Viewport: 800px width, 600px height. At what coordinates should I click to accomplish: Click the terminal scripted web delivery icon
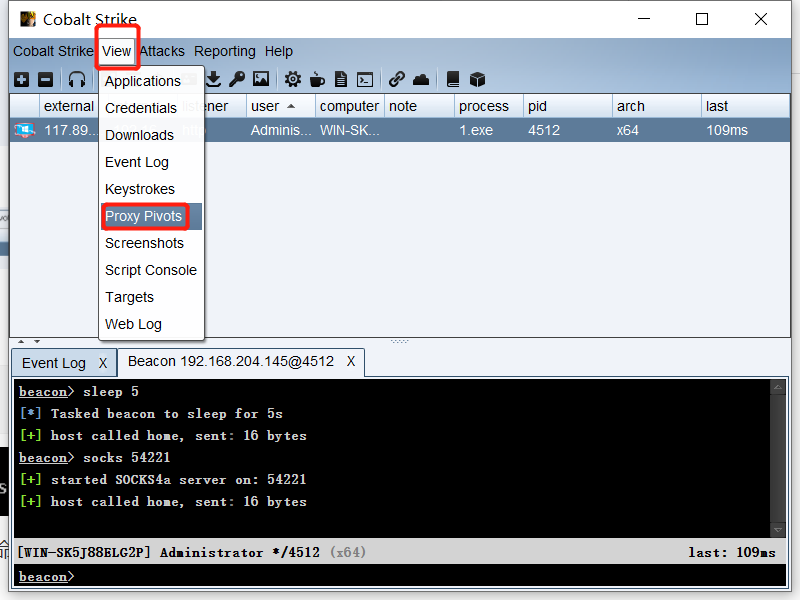coord(365,80)
